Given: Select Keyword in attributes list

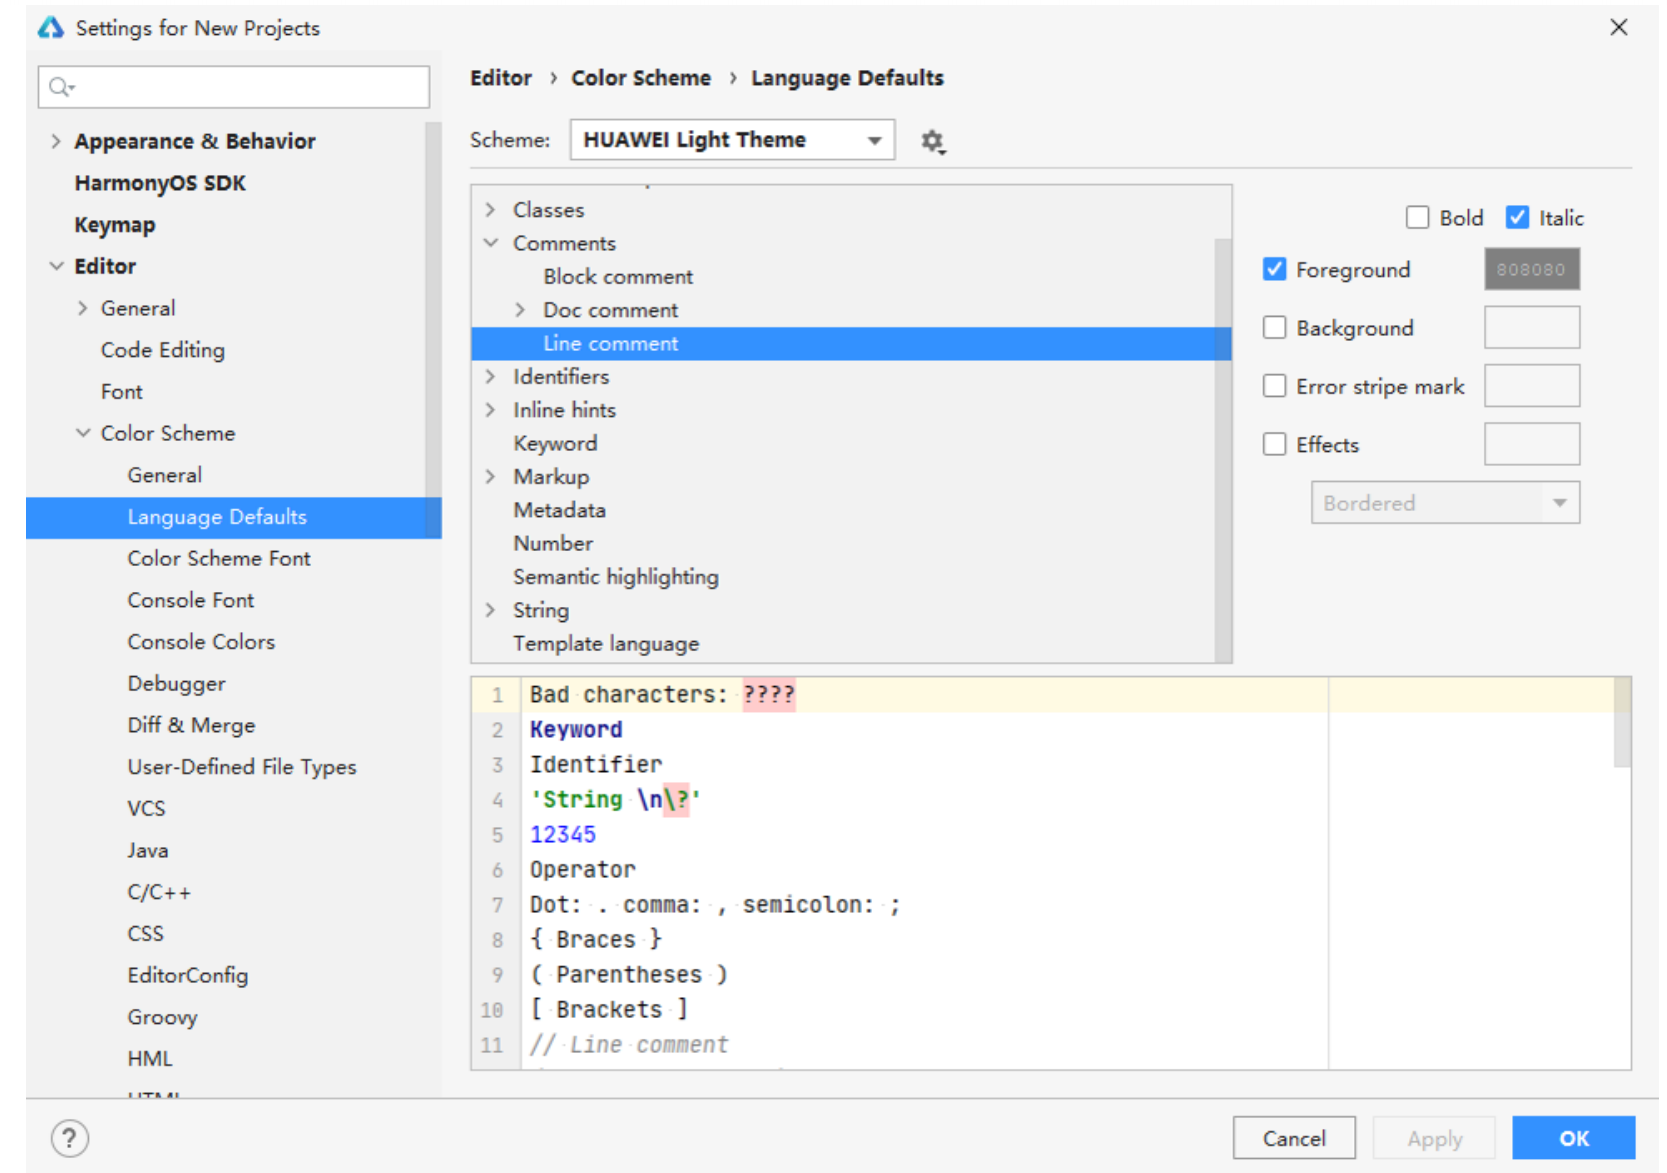Looking at the screenshot, I should 555,443.
